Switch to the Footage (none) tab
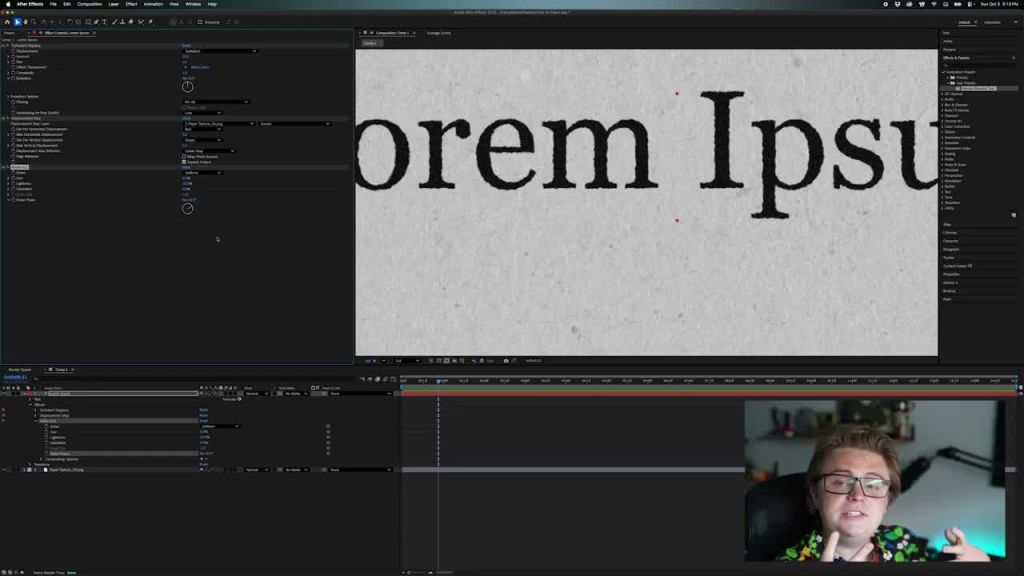 pos(439,33)
